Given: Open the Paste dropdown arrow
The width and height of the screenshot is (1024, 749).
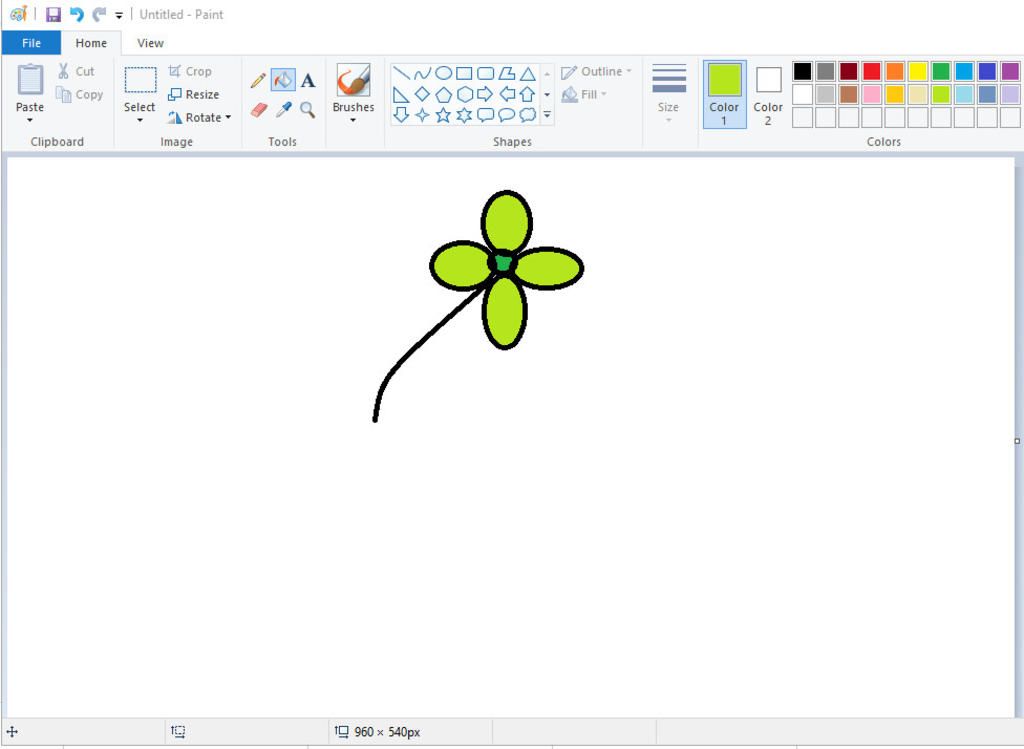Looking at the screenshot, I should 30,120.
